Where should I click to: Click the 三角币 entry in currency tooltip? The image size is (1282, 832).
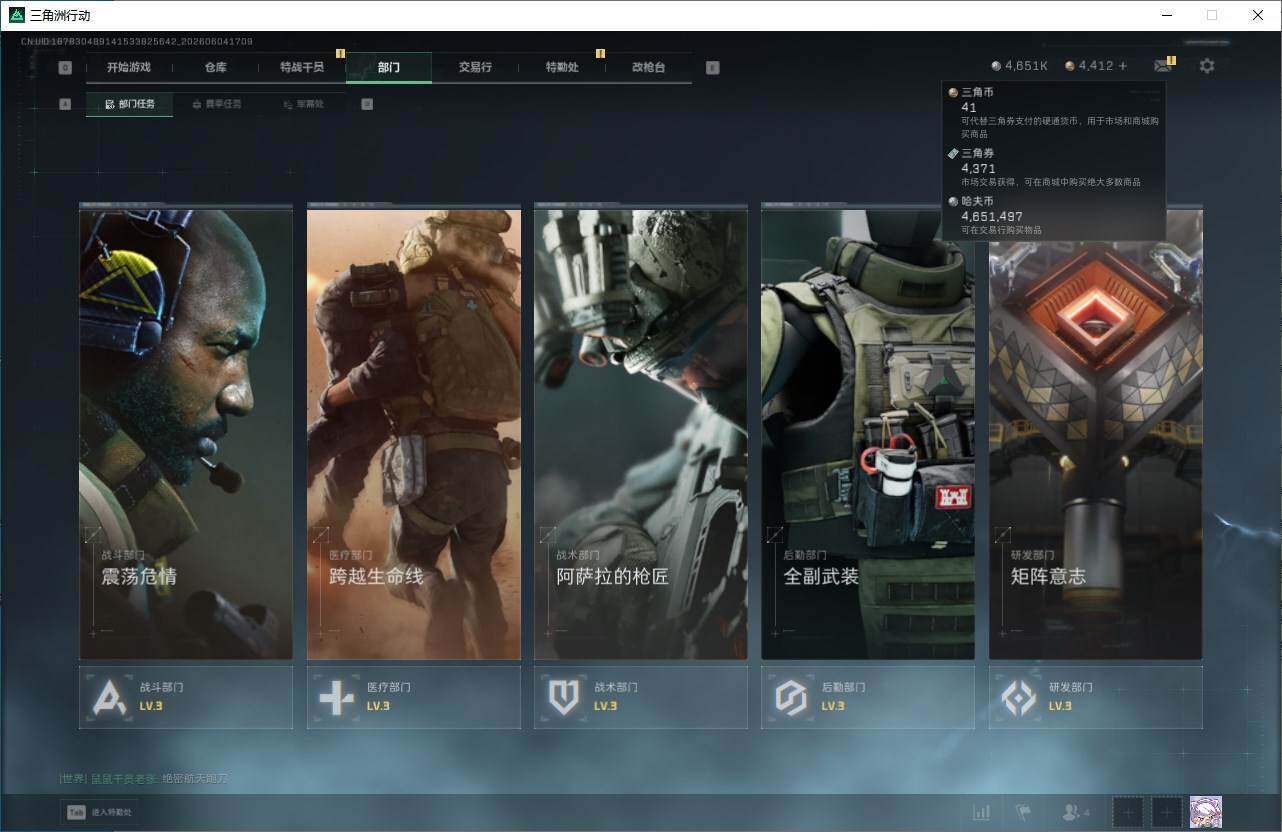1054,112
